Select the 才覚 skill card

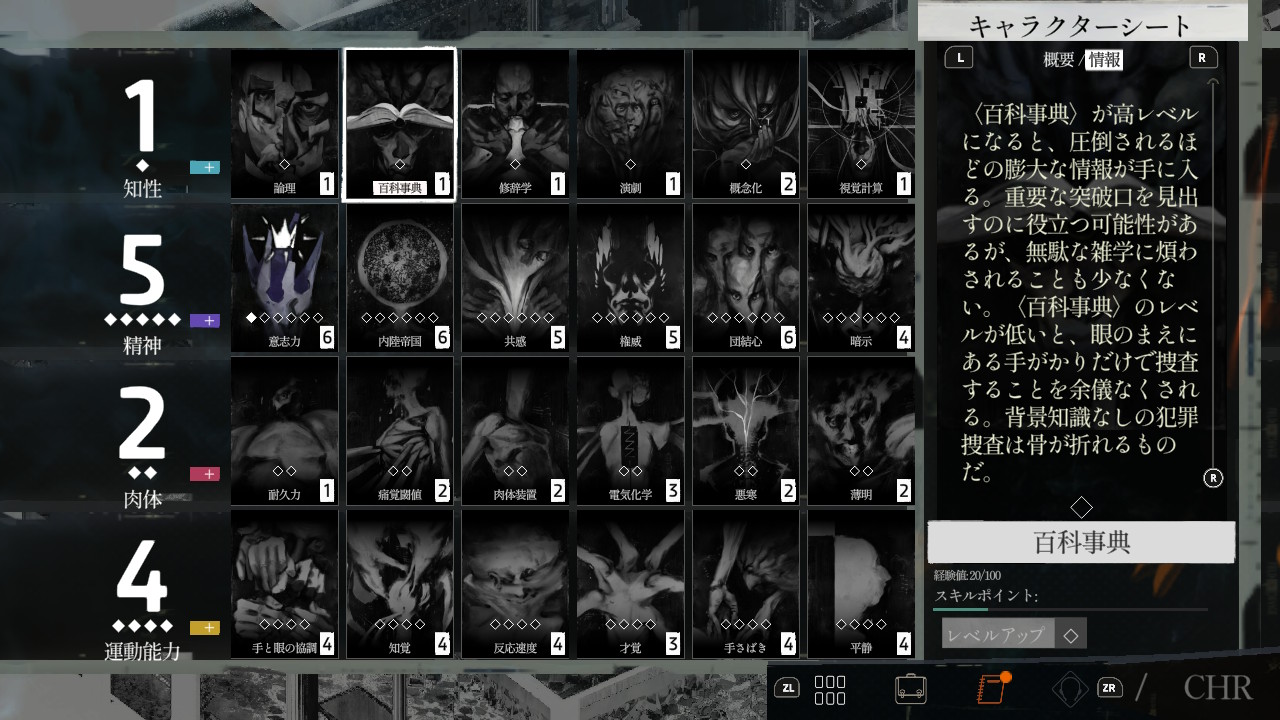(x=630, y=584)
